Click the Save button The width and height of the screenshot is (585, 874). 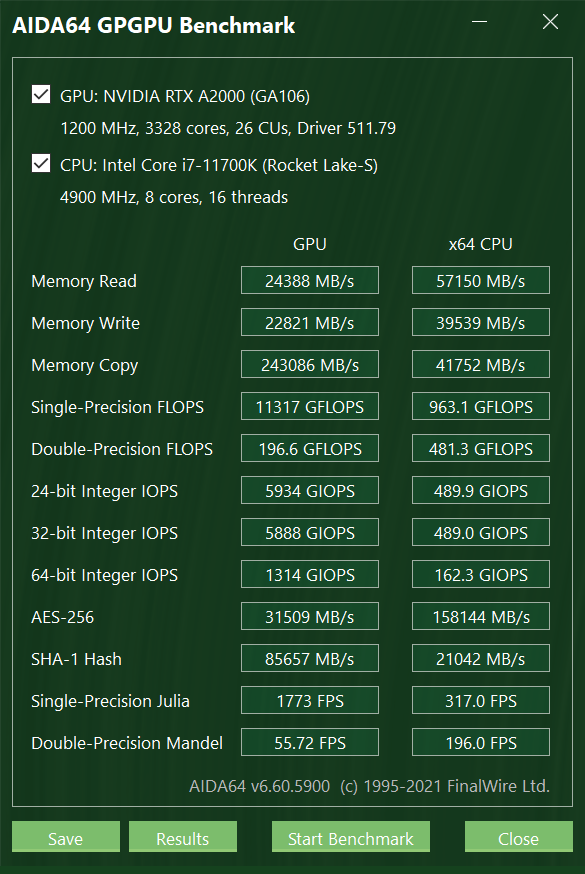tap(65, 838)
